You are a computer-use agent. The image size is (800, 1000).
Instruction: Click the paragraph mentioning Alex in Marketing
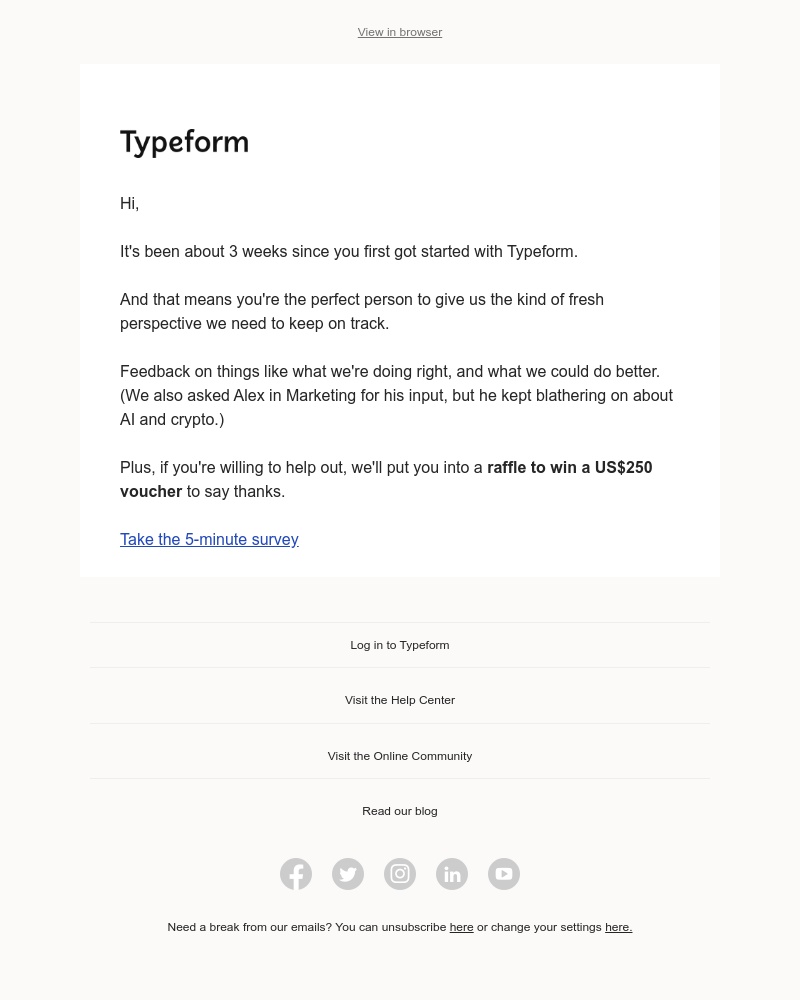(397, 395)
